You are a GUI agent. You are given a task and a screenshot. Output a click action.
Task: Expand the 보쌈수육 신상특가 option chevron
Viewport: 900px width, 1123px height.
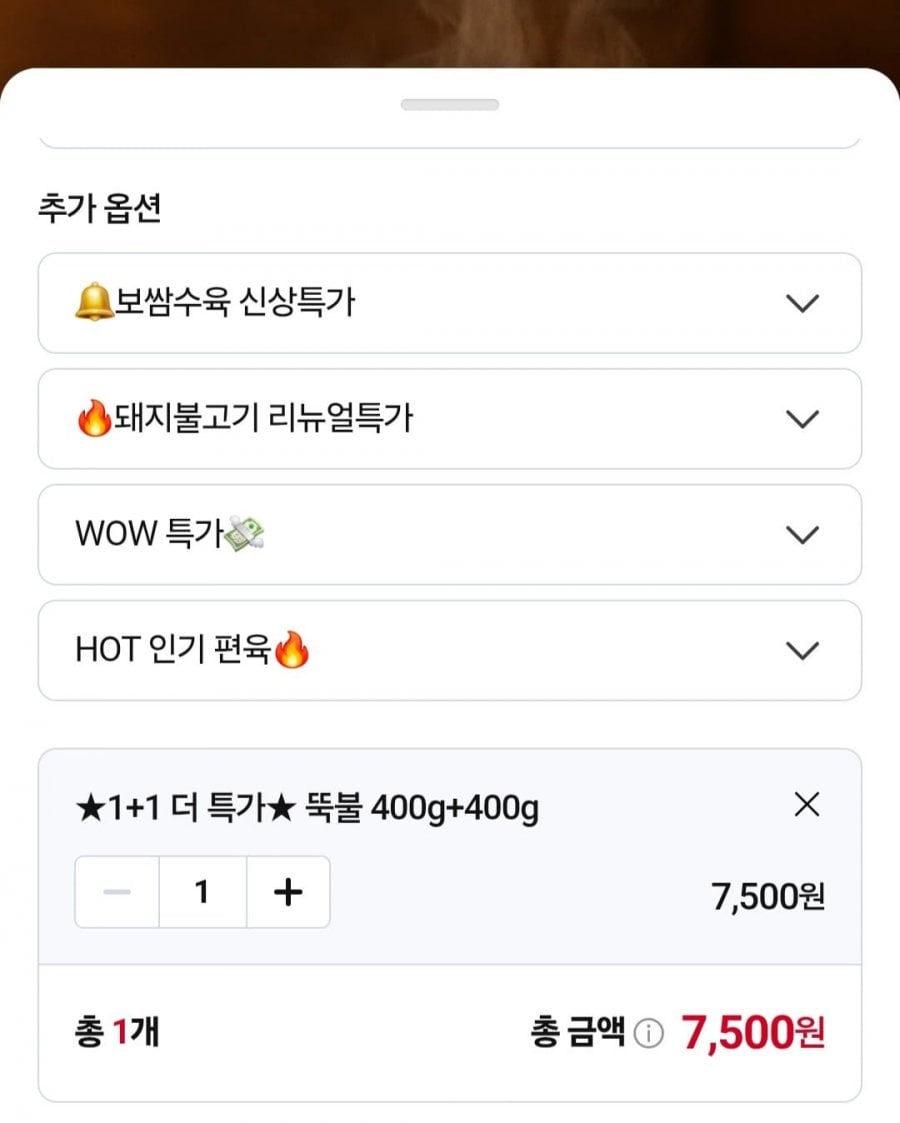pos(802,303)
